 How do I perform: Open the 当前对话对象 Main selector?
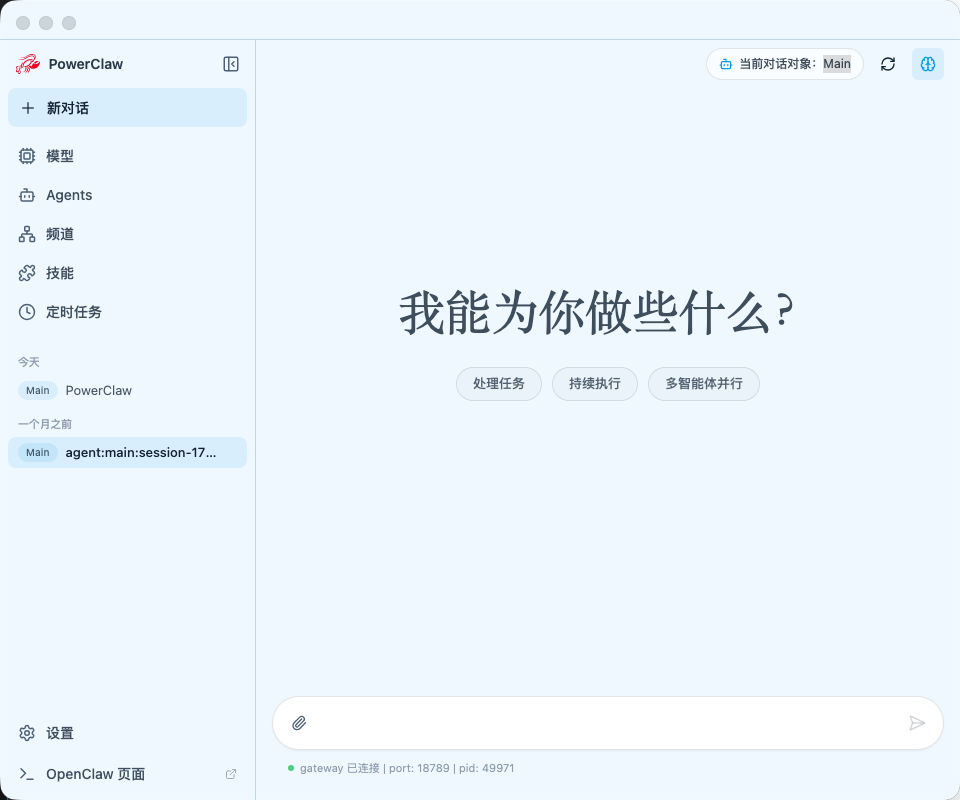click(785, 63)
